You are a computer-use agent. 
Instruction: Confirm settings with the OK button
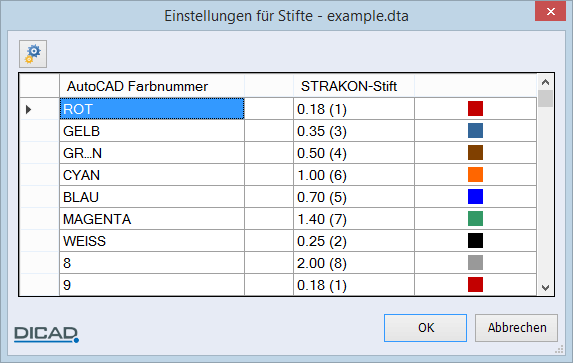coord(425,328)
